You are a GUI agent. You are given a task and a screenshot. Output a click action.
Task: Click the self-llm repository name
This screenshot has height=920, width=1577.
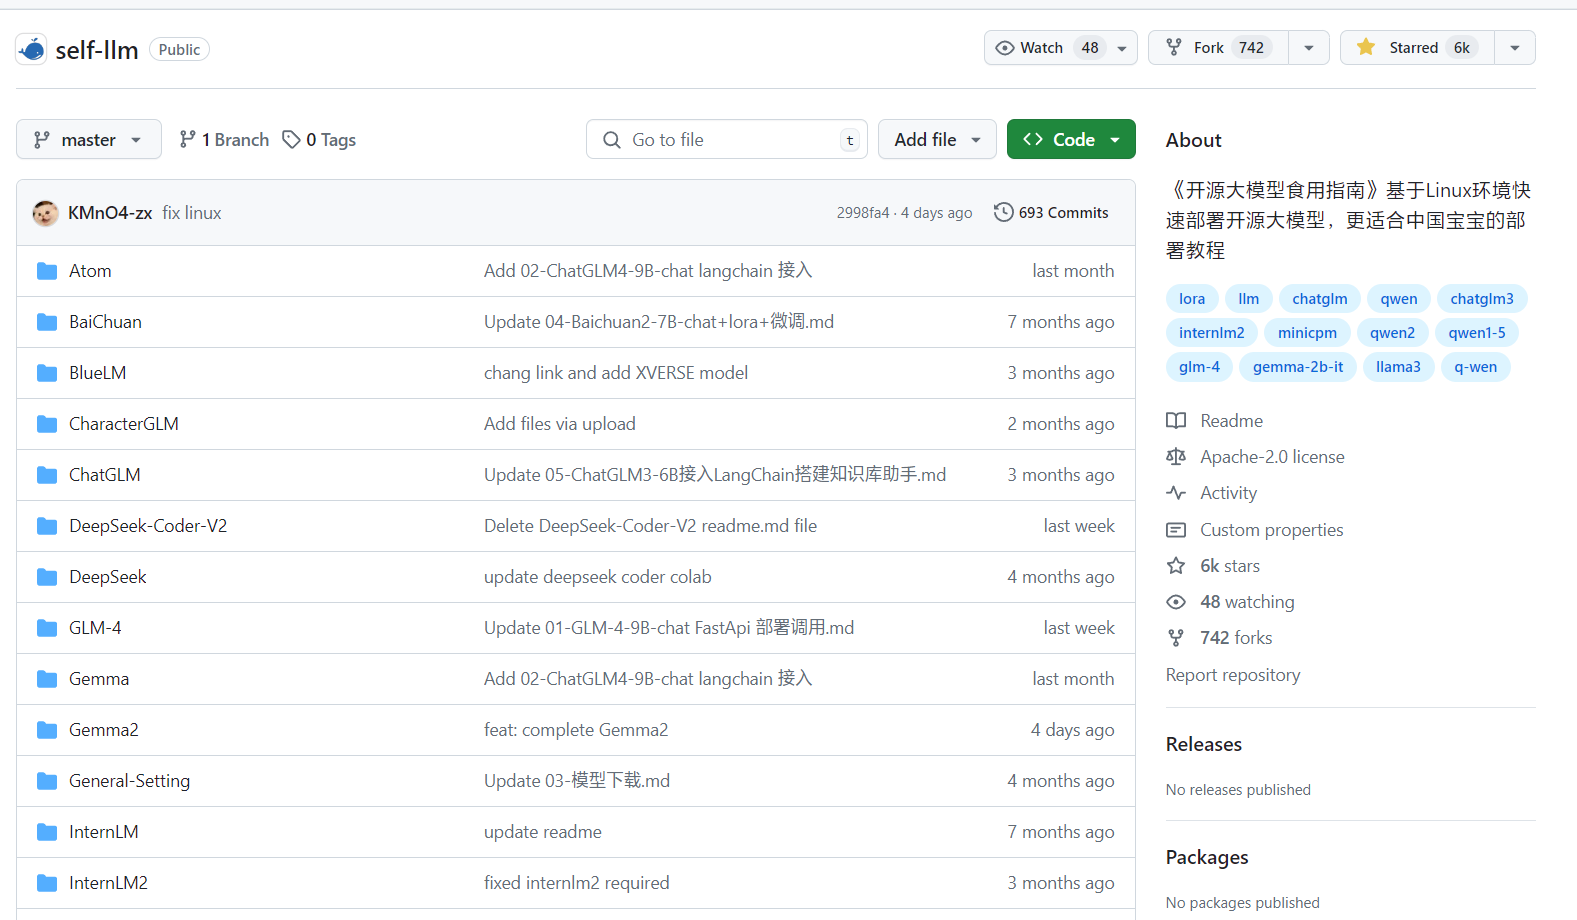tap(97, 50)
